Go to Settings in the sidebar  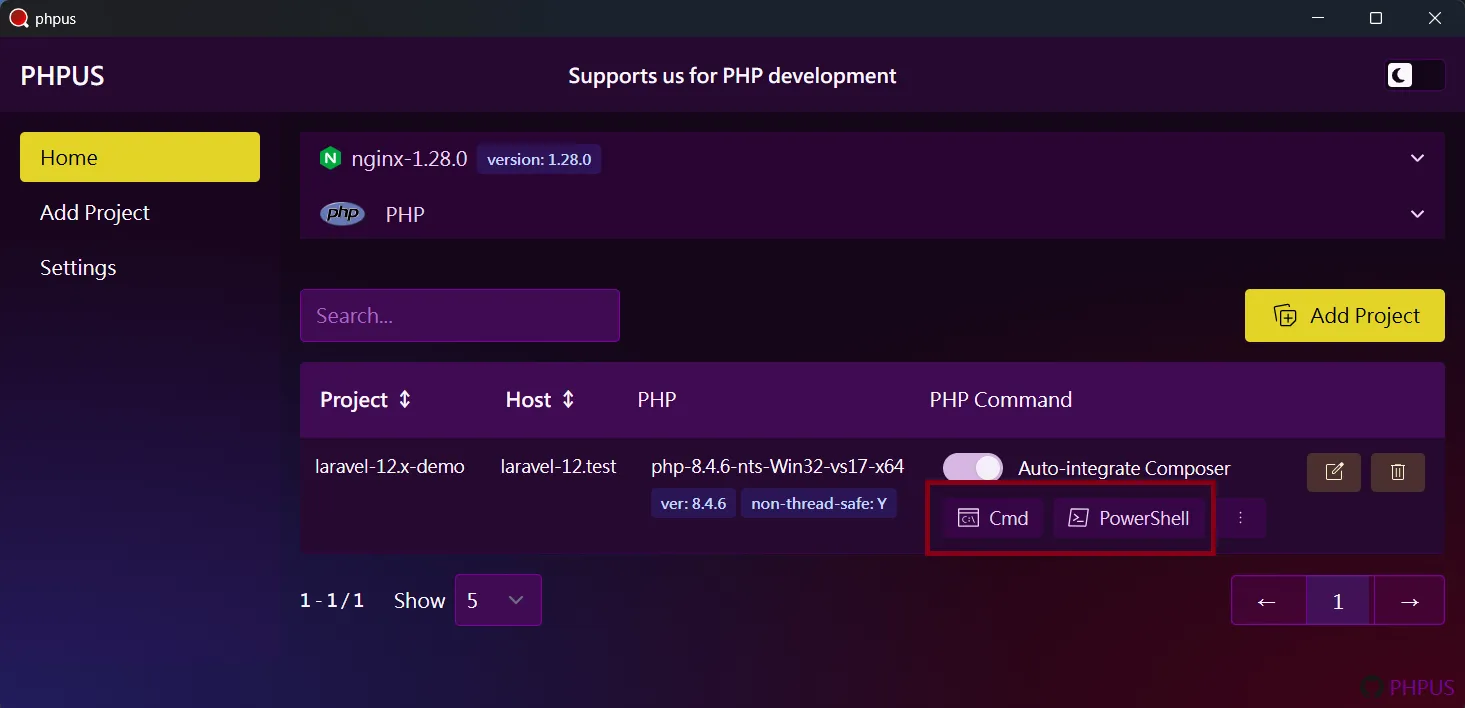140,267
